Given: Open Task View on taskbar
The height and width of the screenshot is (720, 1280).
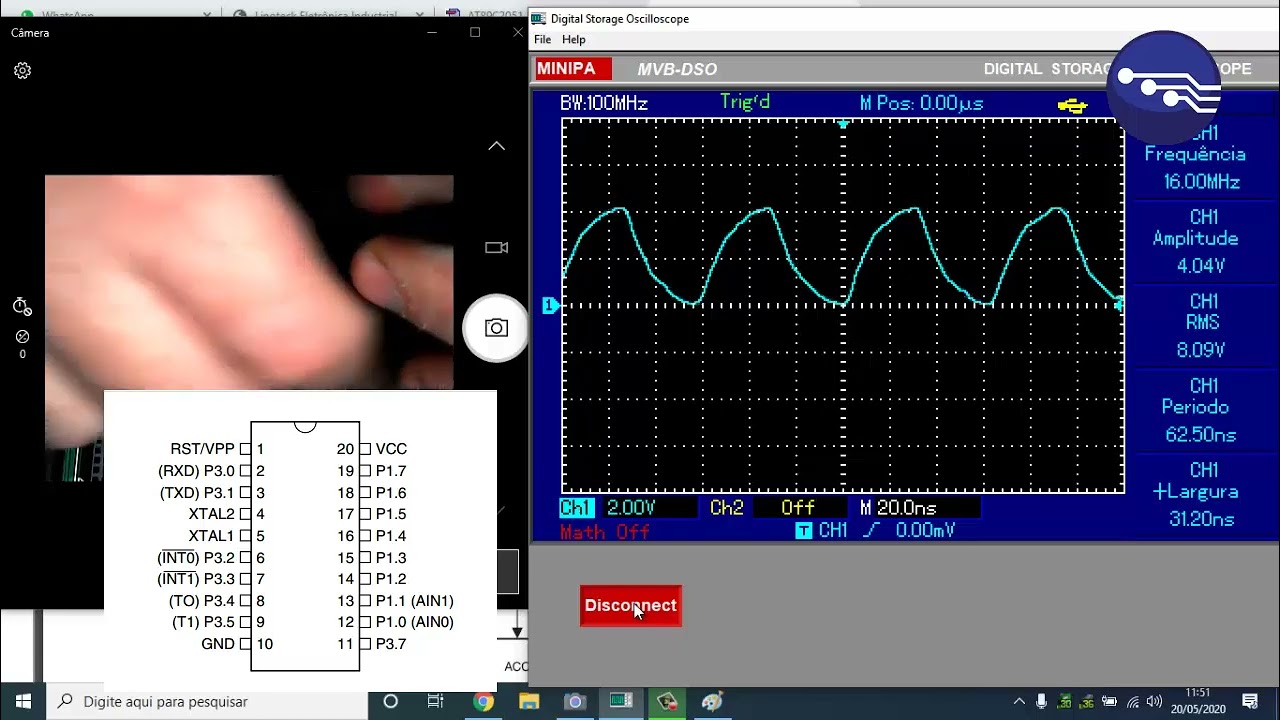Looking at the screenshot, I should tap(436, 702).
